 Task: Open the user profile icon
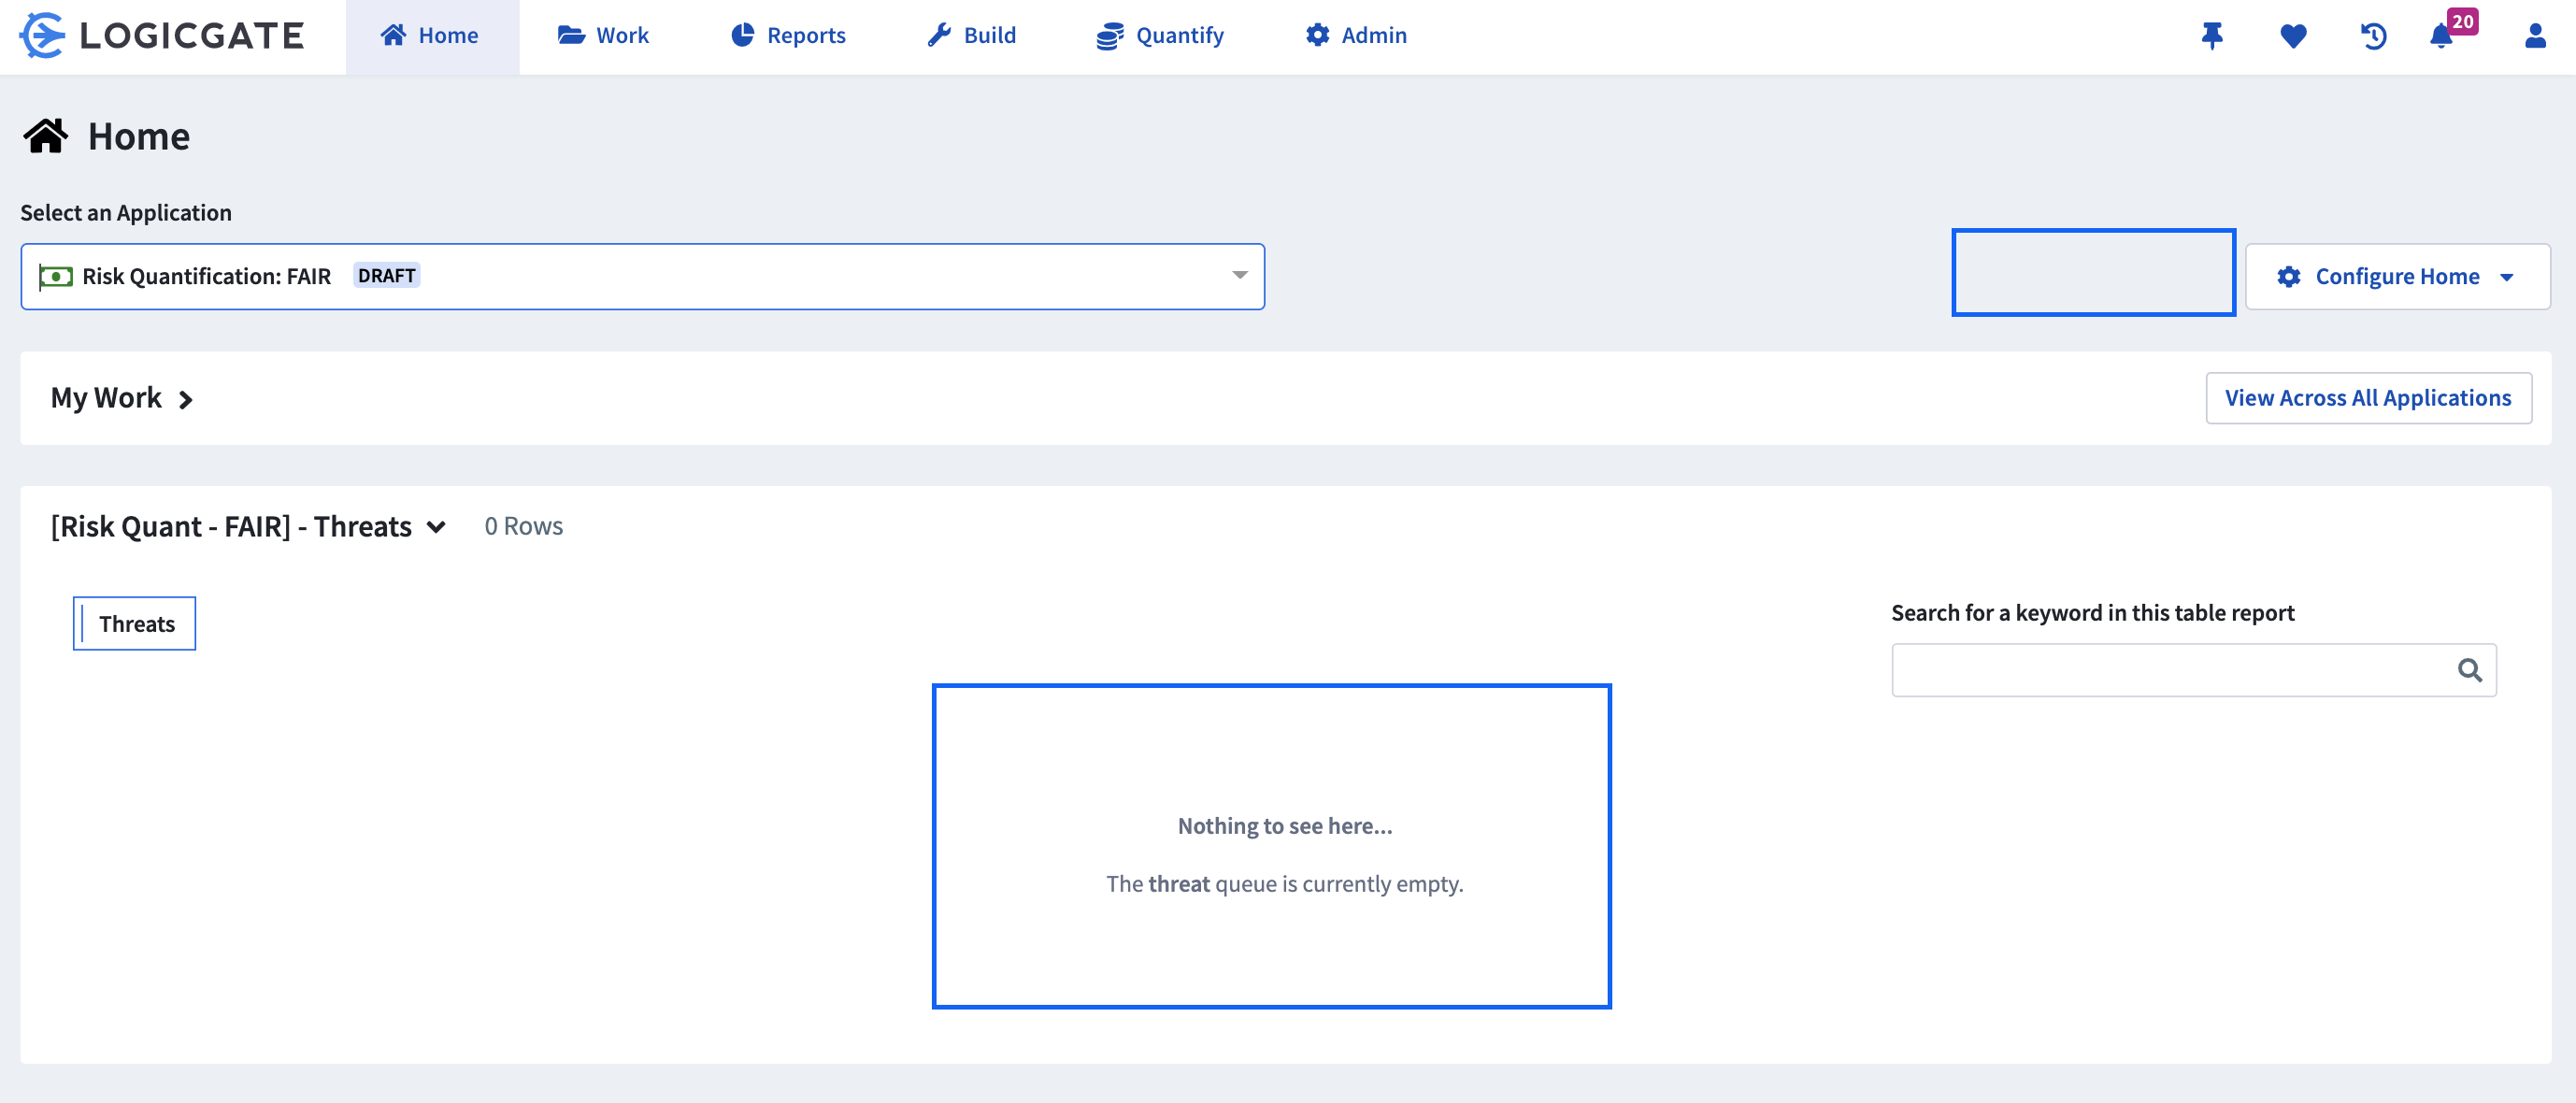[2534, 36]
